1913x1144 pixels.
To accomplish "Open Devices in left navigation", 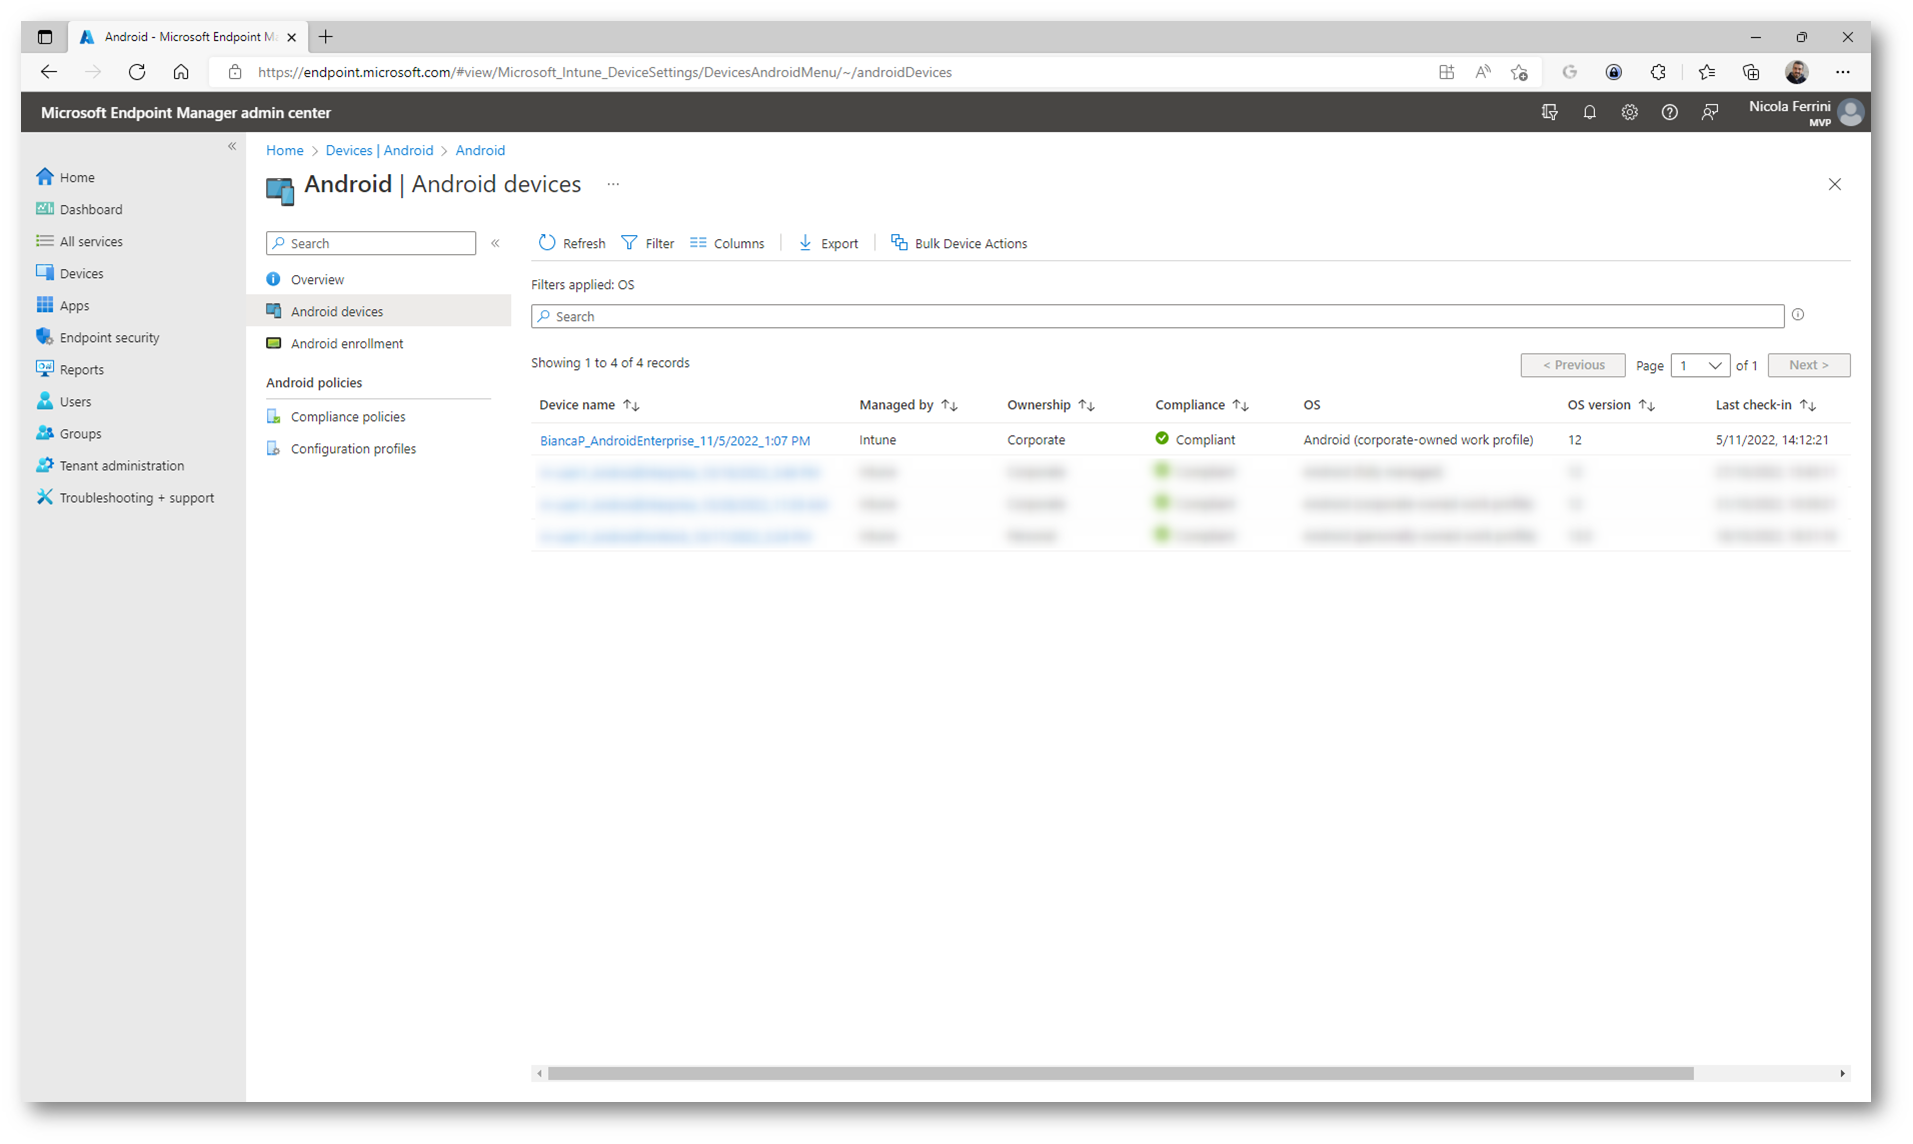I will coord(70,273).
